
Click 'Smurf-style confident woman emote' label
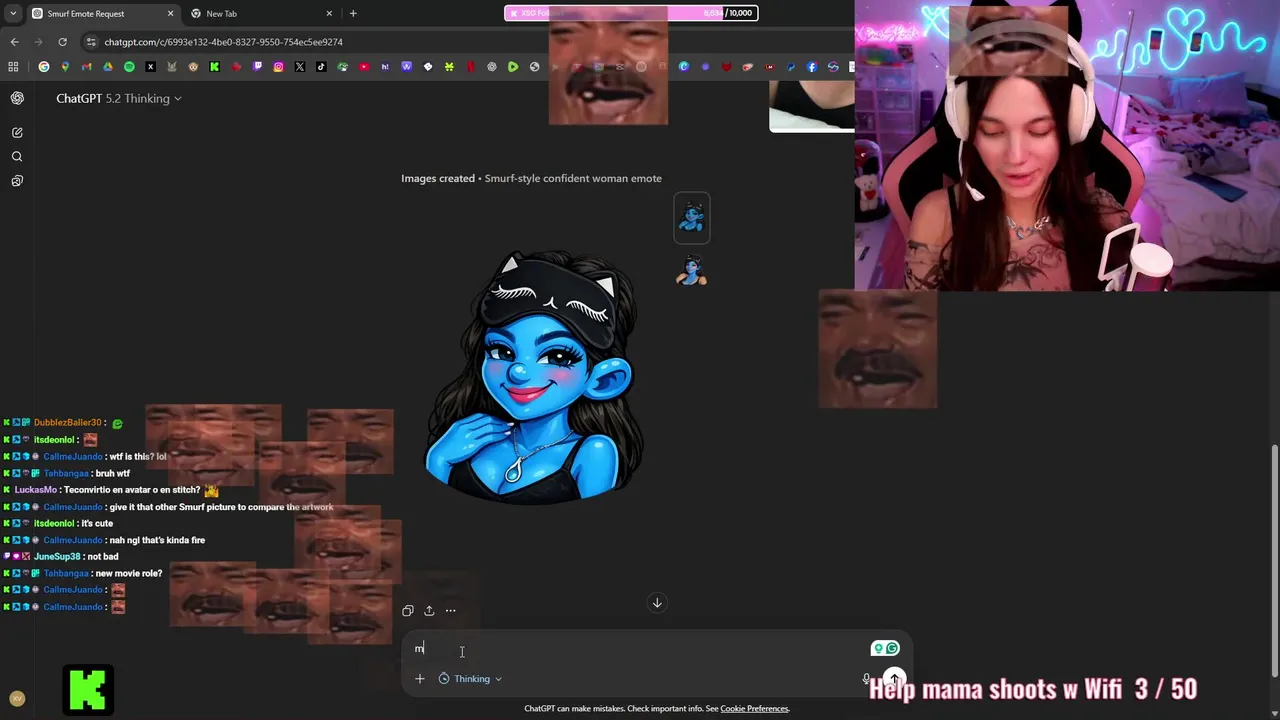[573, 178]
